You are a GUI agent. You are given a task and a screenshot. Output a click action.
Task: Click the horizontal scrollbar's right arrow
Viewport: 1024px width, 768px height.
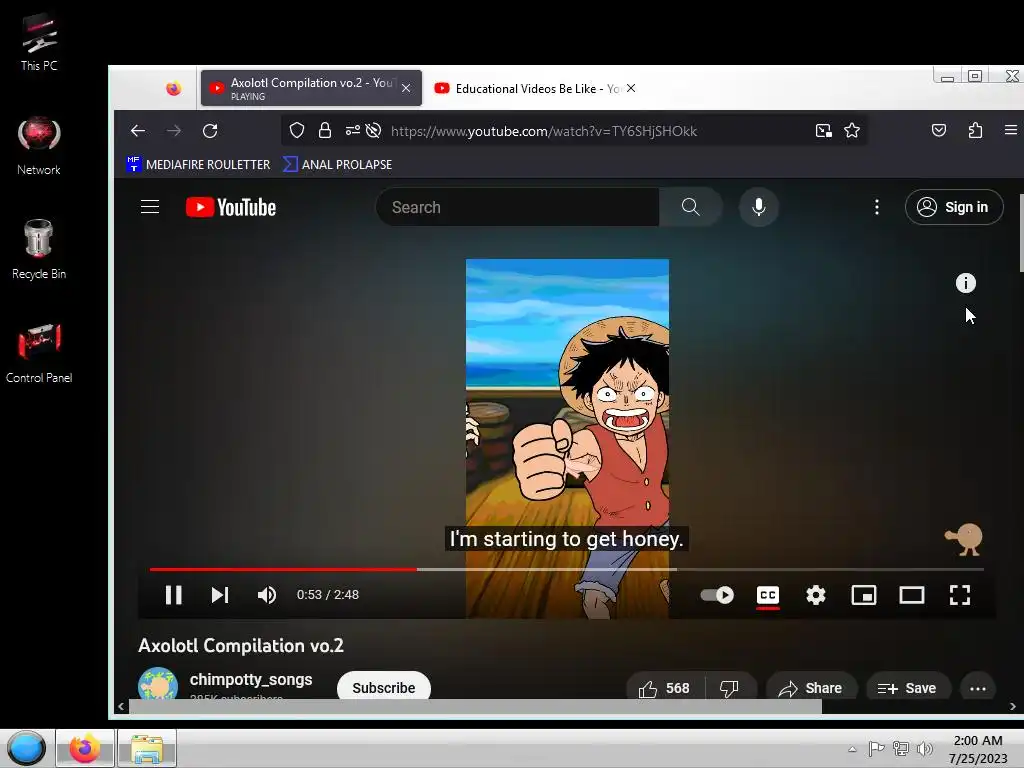(1012, 706)
